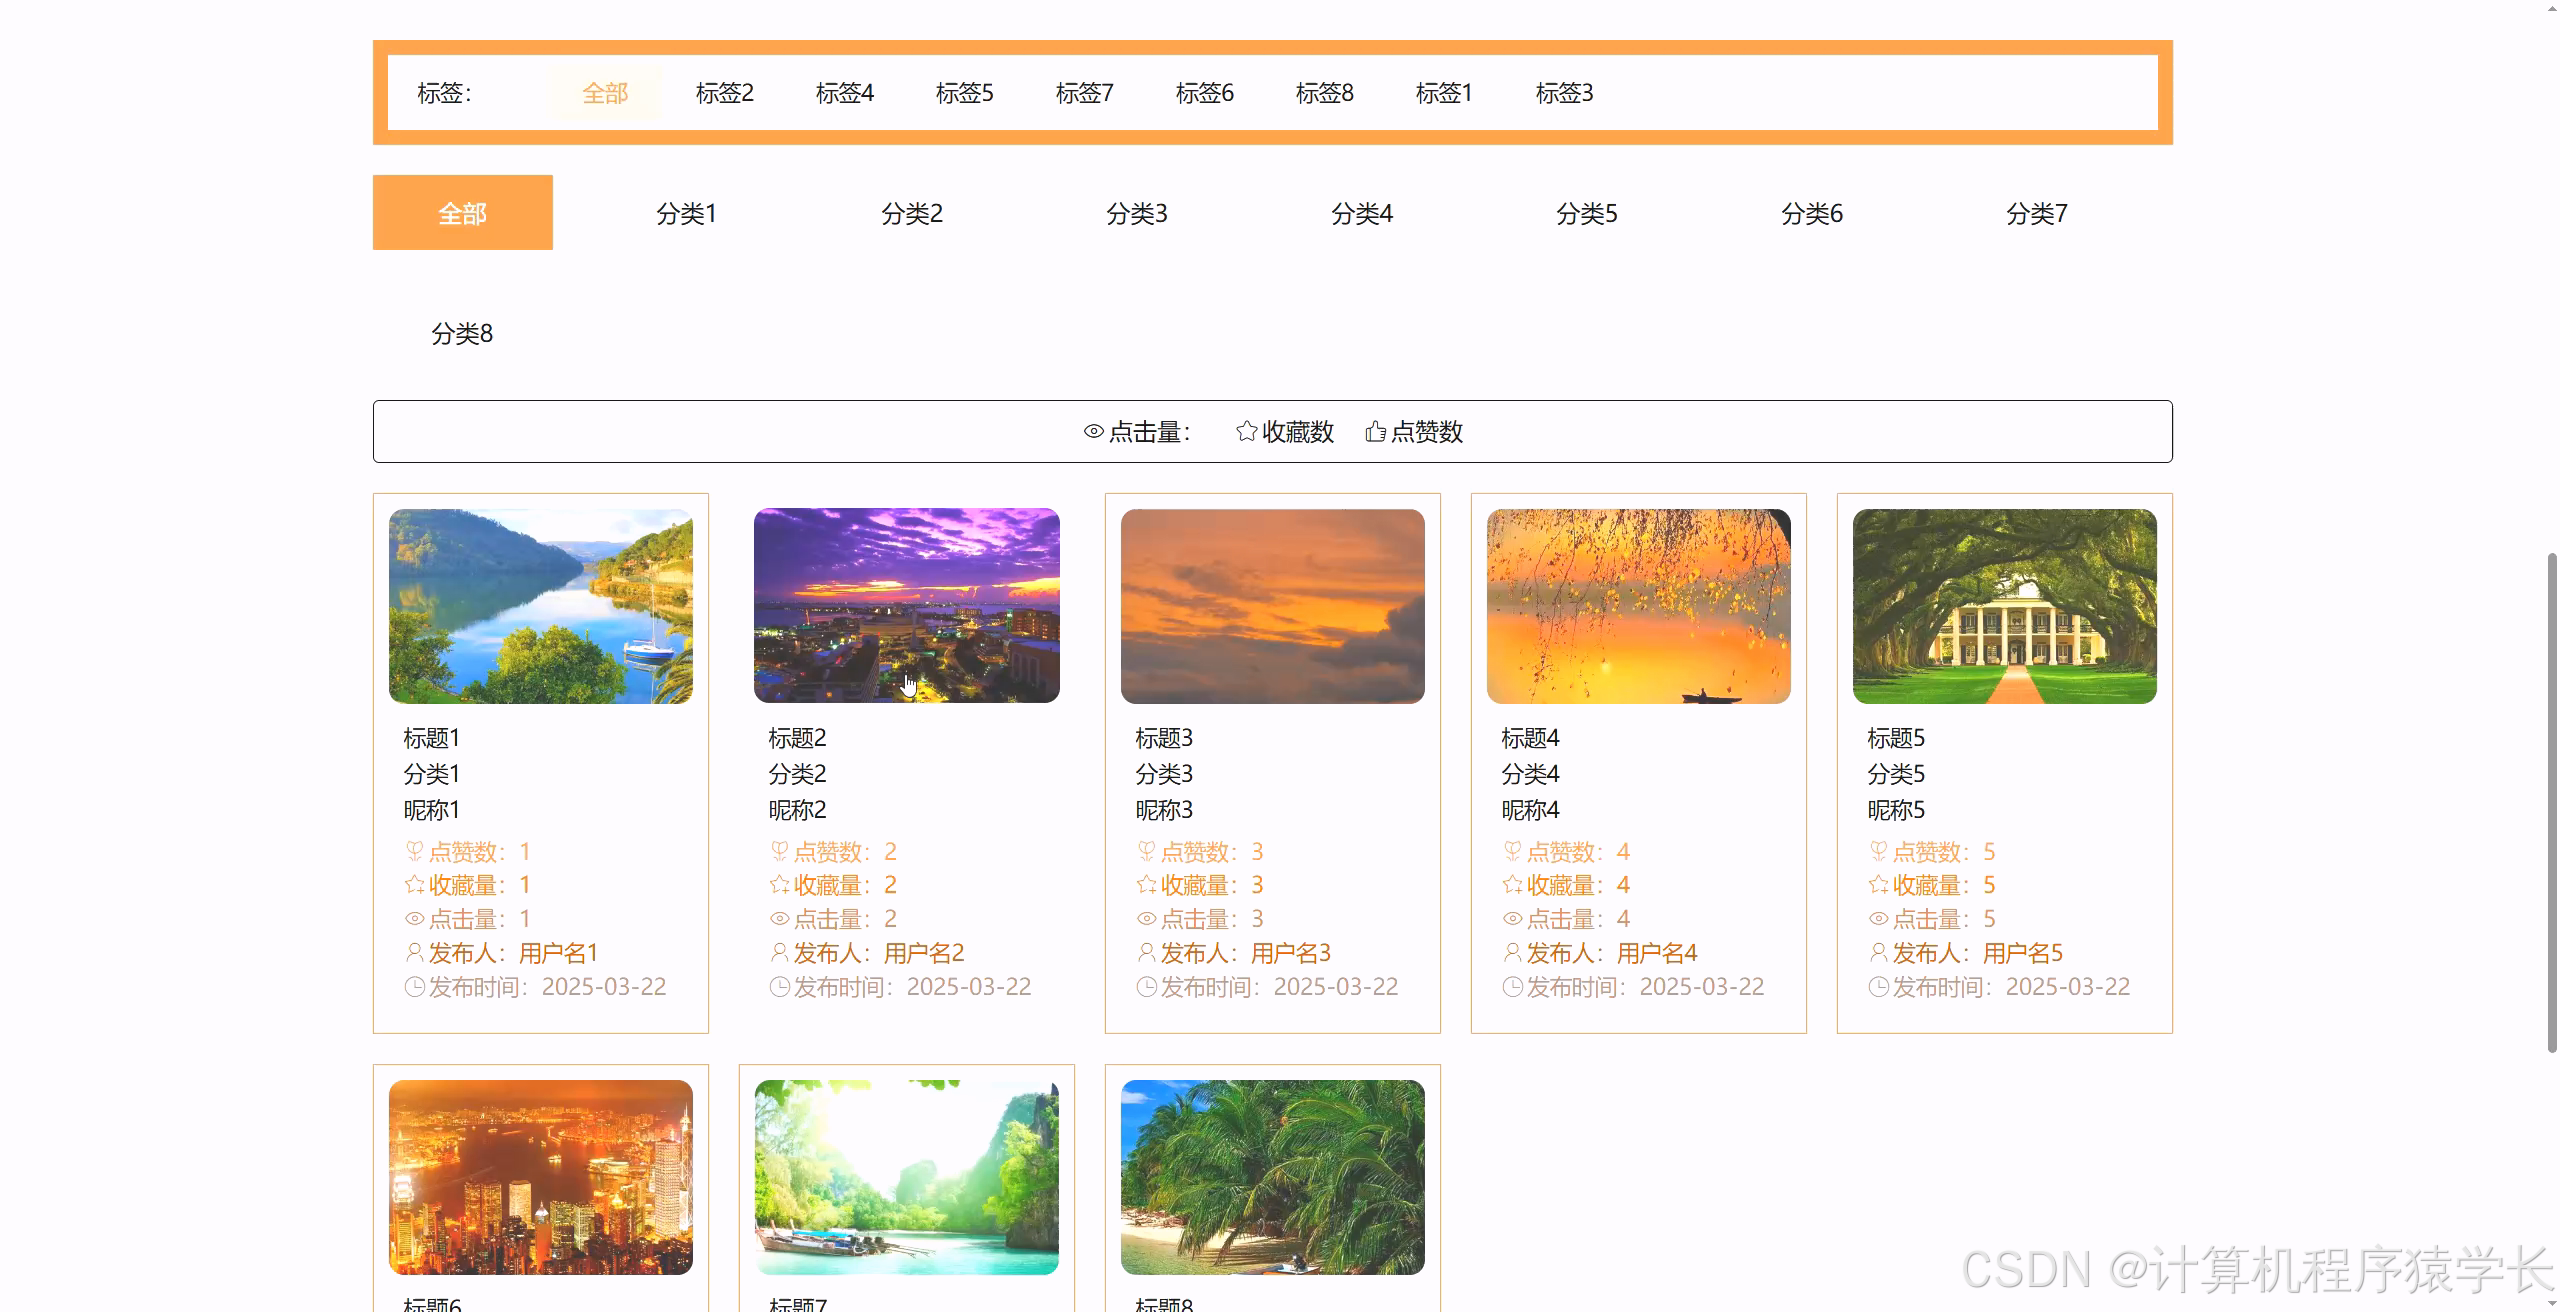Open the mansion under oaks thumbnail of 标题5

pos(2005,606)
